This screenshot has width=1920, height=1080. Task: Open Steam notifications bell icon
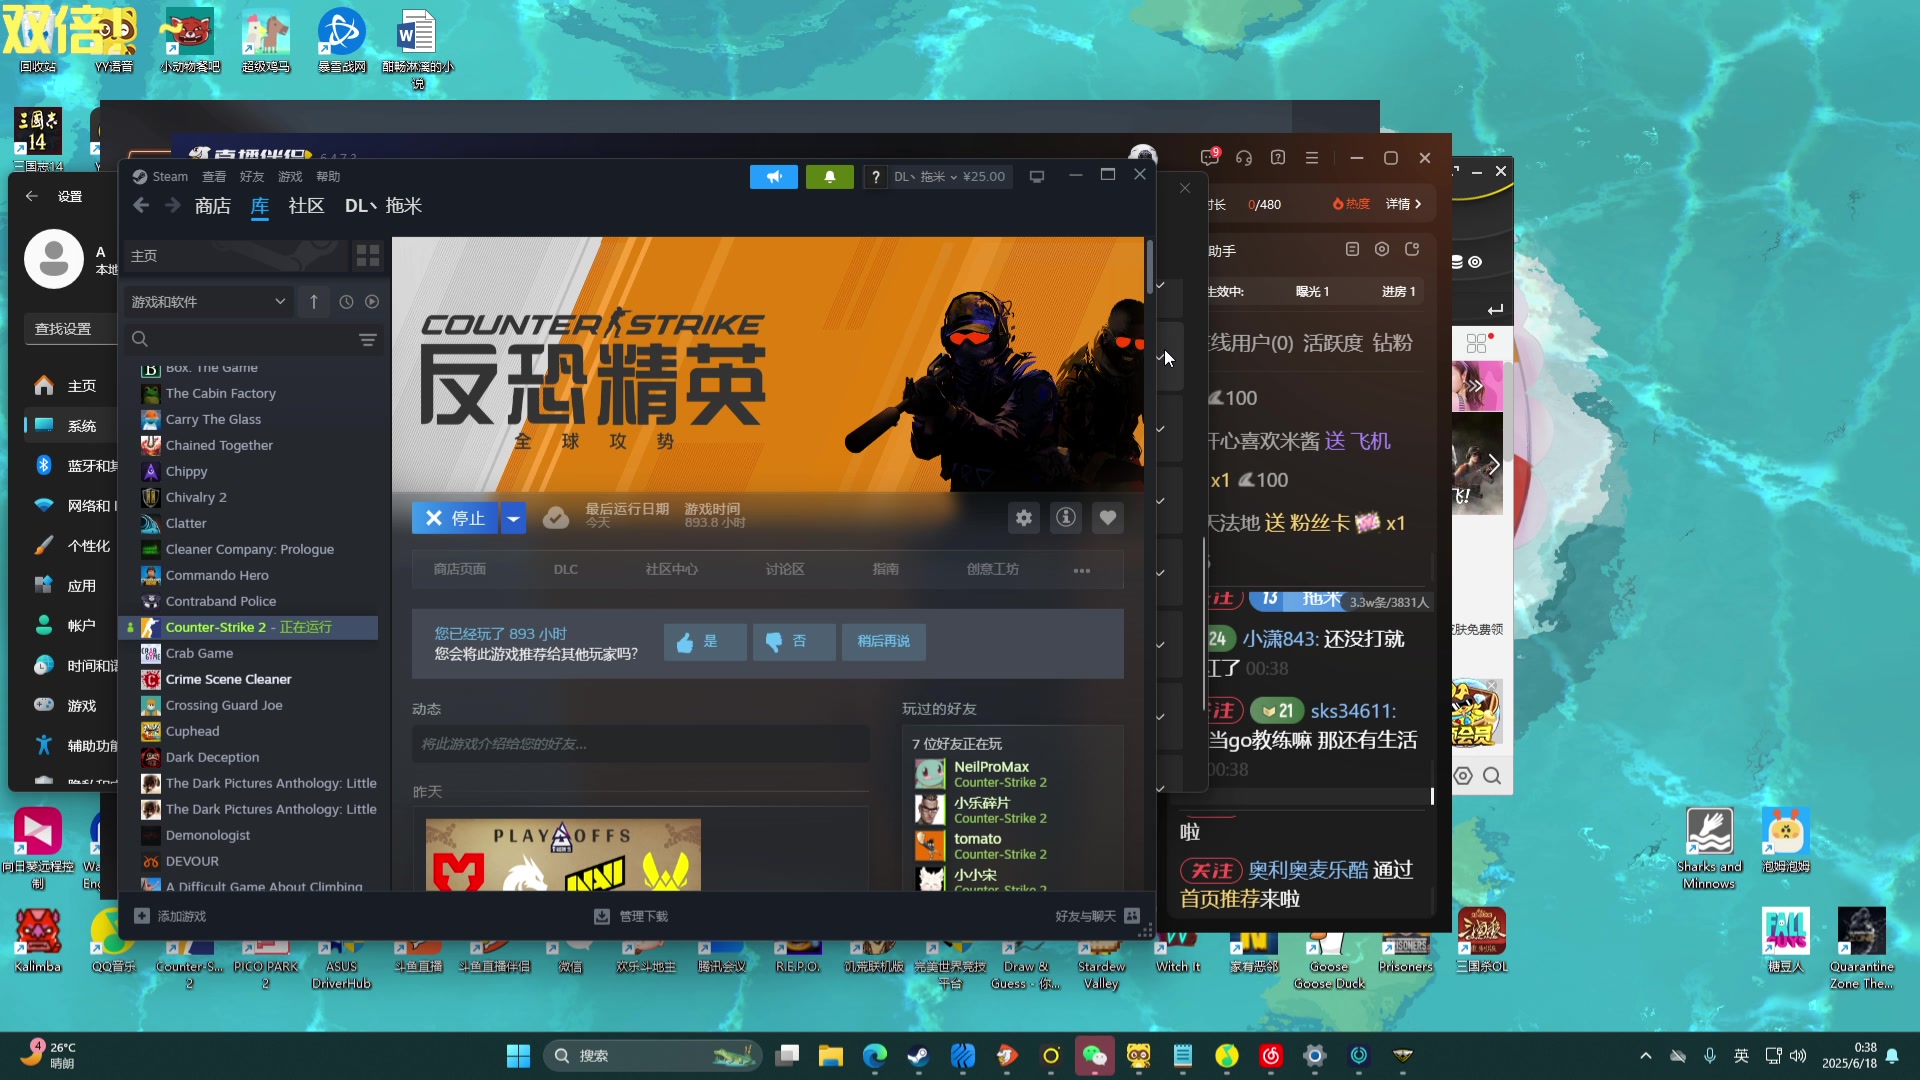[x=829, y=177]
